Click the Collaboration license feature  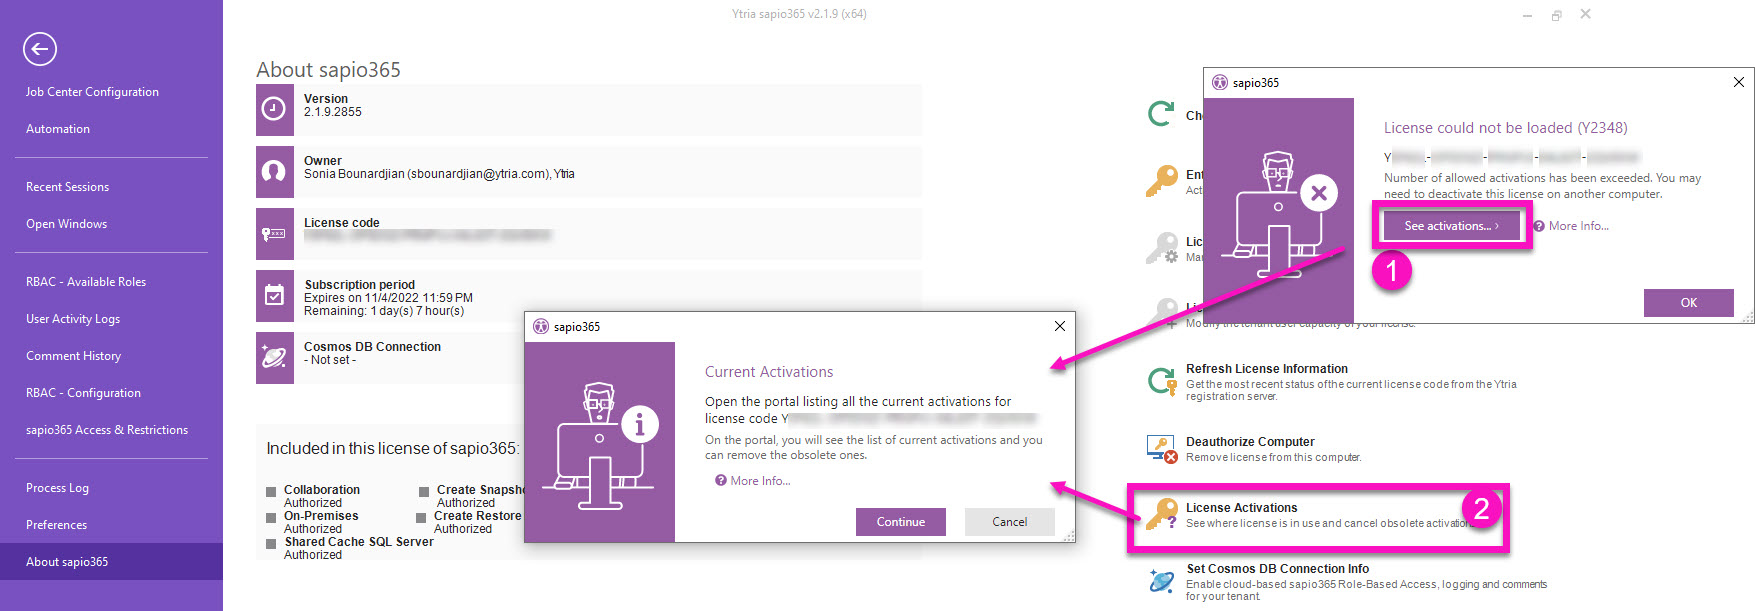pos(322,490)
